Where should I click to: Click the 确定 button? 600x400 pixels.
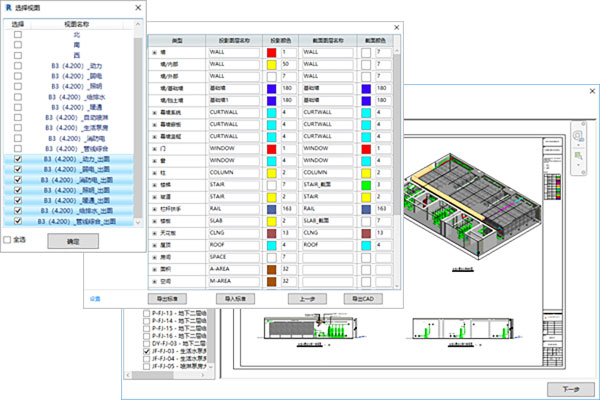[74, 241]
